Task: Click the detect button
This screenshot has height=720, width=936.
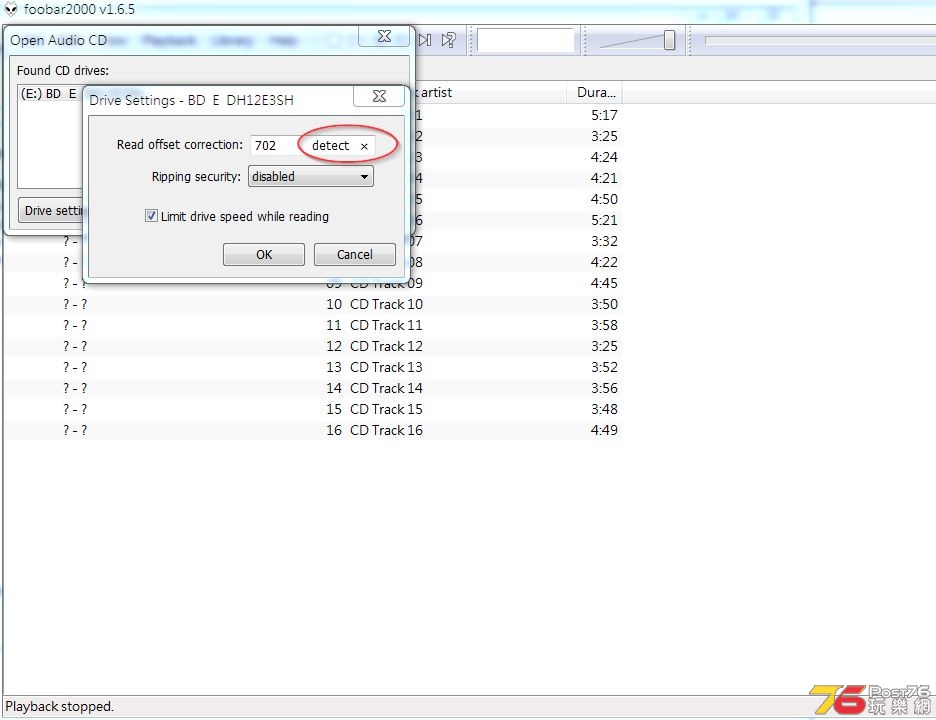Action: pyautogui.click(x=330, y=146)
